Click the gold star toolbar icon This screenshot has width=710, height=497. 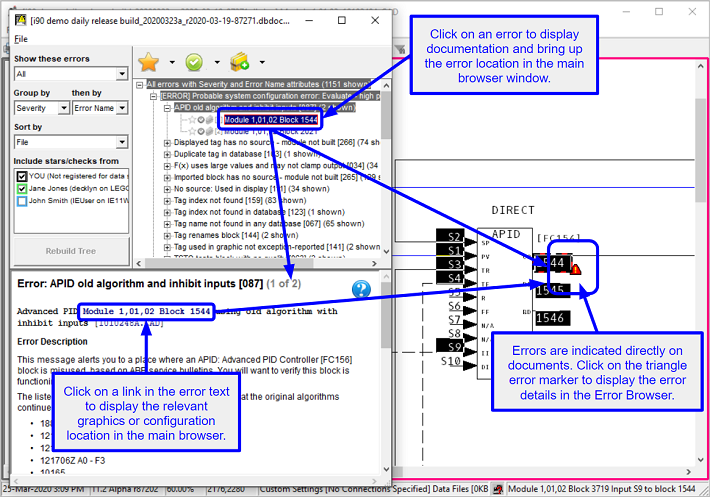(x=149, y=62)
